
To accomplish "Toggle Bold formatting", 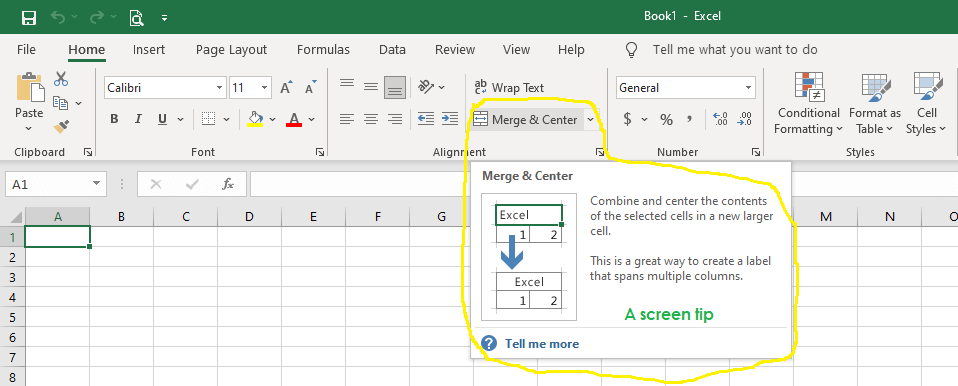I will 114,119.
